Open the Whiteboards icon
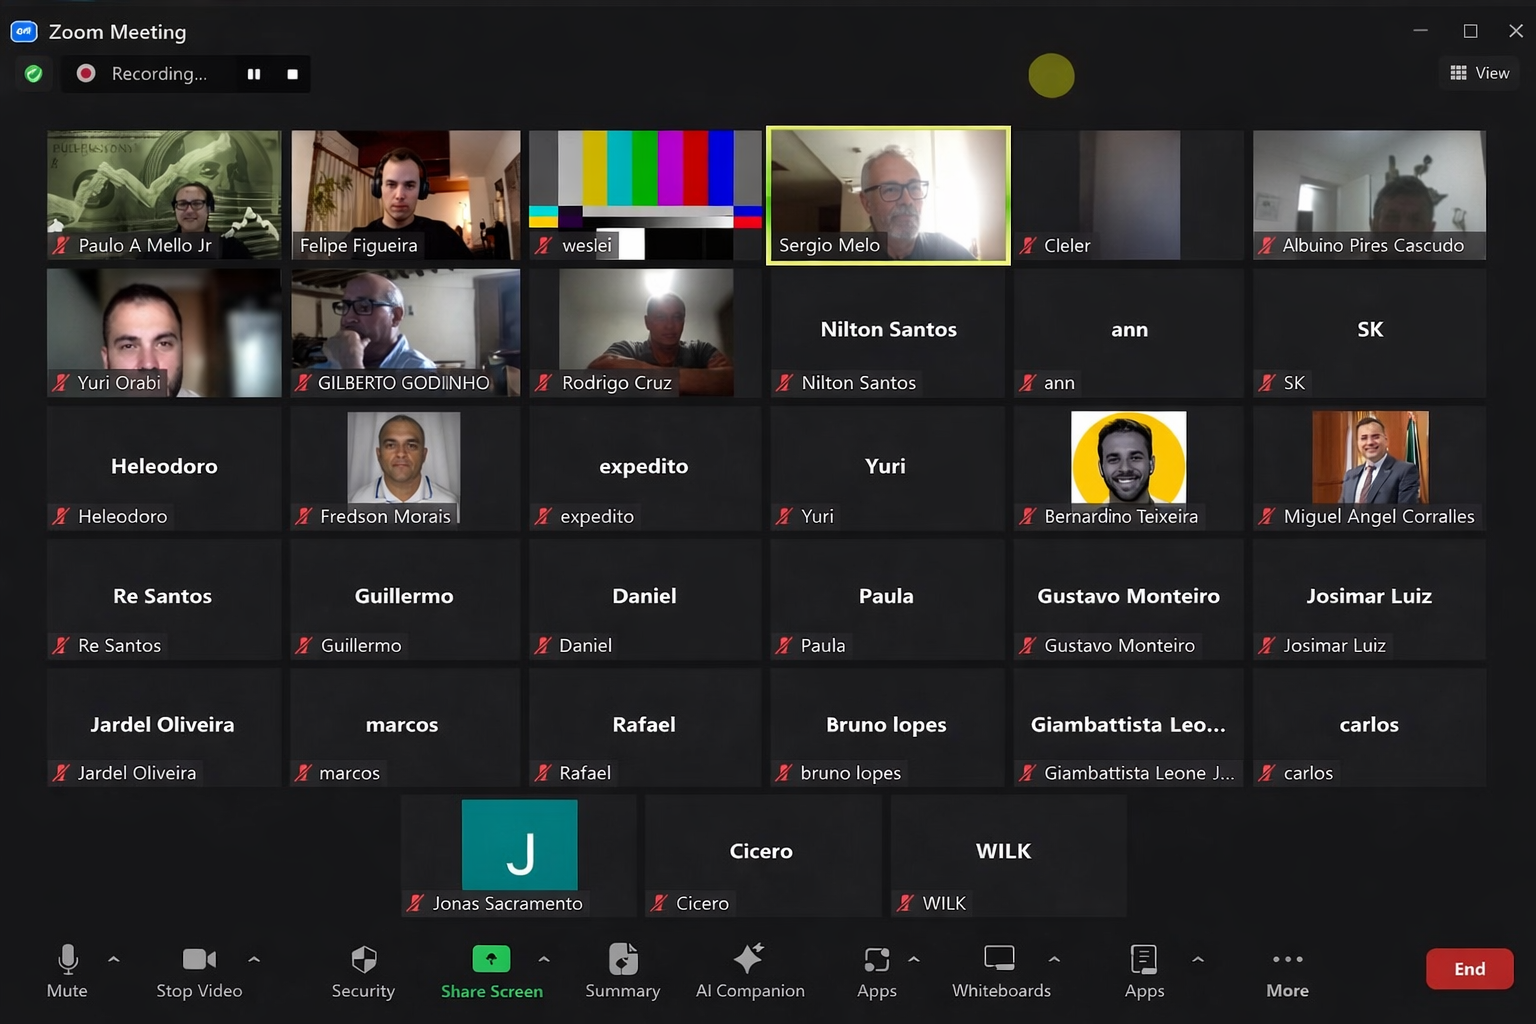Screen dimensions: 1536x1024 point(999,960)
